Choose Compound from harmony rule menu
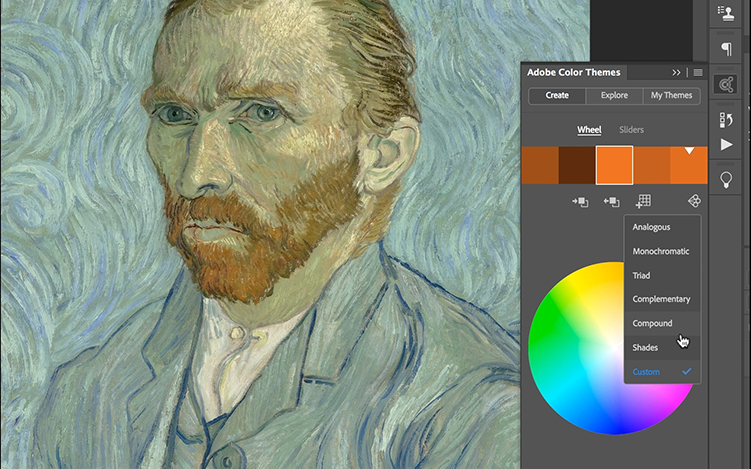This screenshot has width=751, height=469. pos(652,323)
